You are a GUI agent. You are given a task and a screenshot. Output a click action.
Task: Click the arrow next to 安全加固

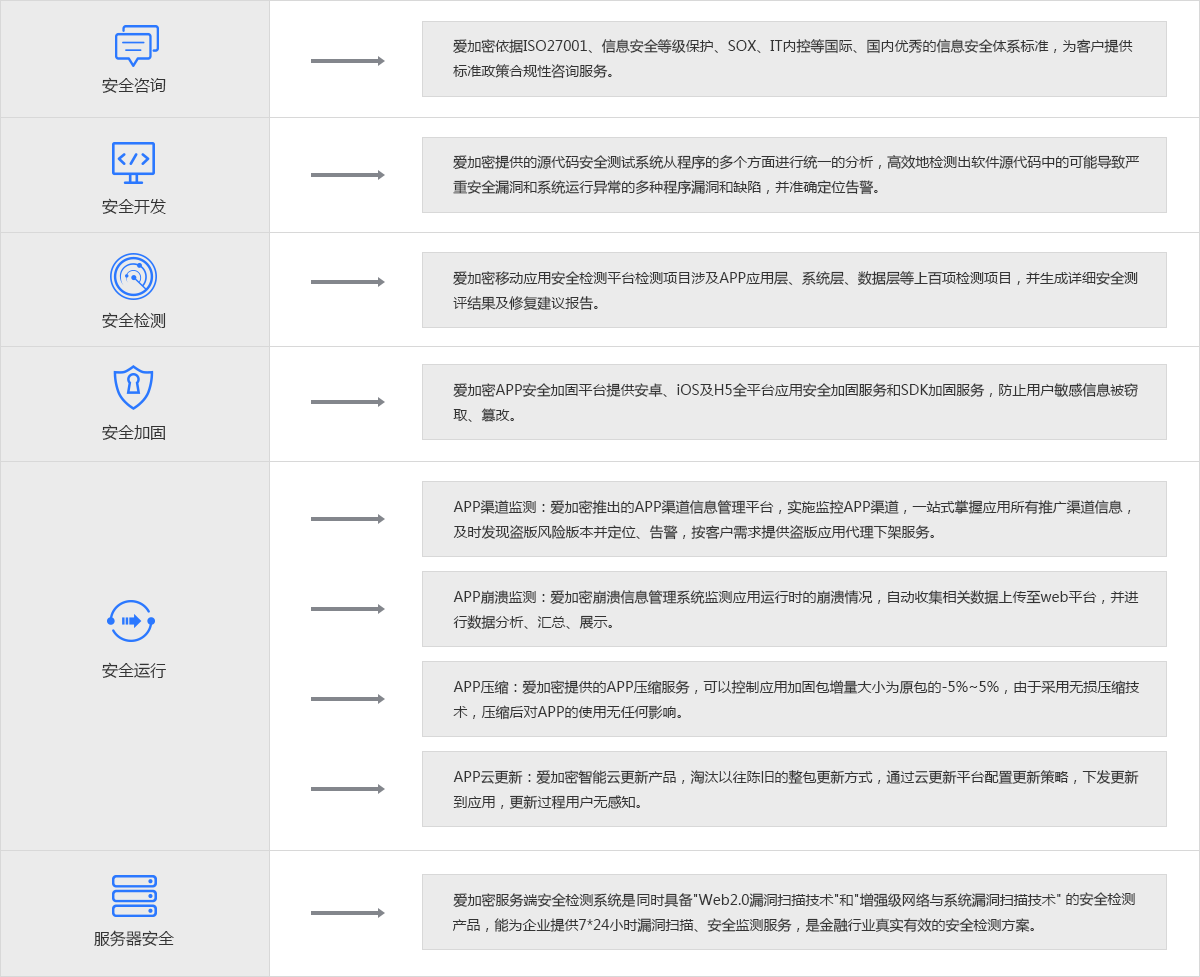coord(348,402)
